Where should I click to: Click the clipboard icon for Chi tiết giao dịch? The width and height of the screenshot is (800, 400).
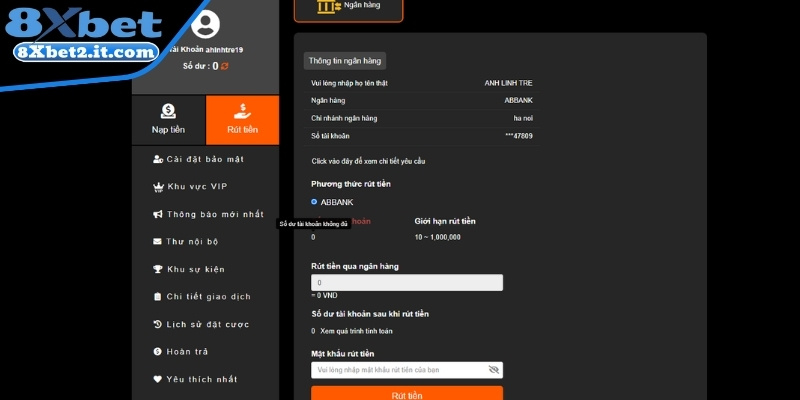point(157,296)
